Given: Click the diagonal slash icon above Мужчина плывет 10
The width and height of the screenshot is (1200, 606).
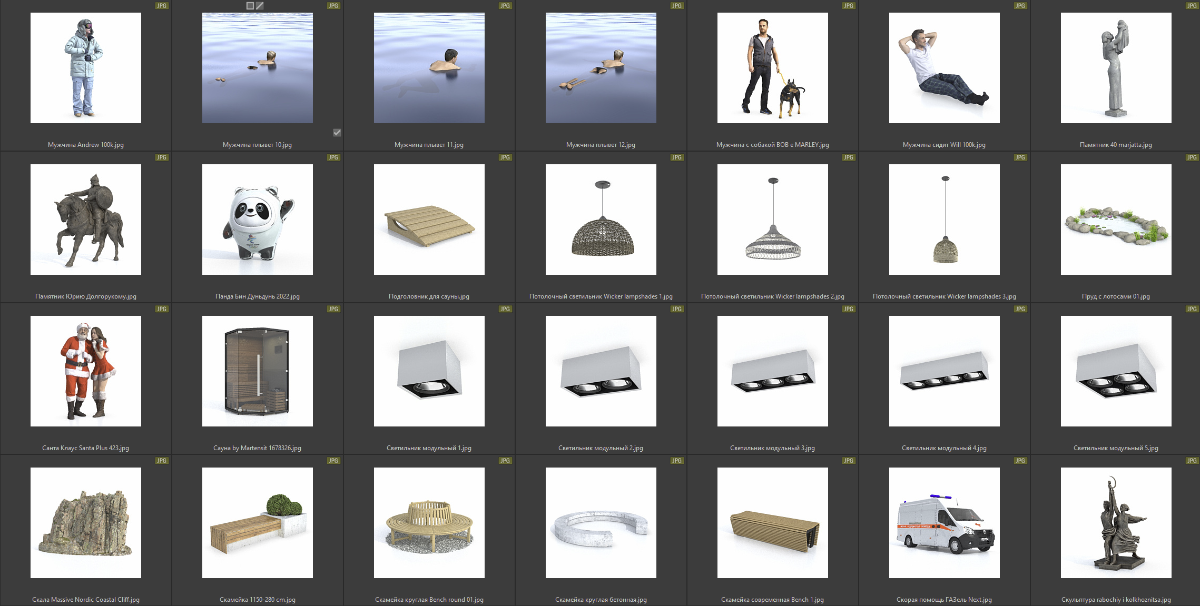Looking at the screenshot, I should pyautogui.click(x=260, y=5).
